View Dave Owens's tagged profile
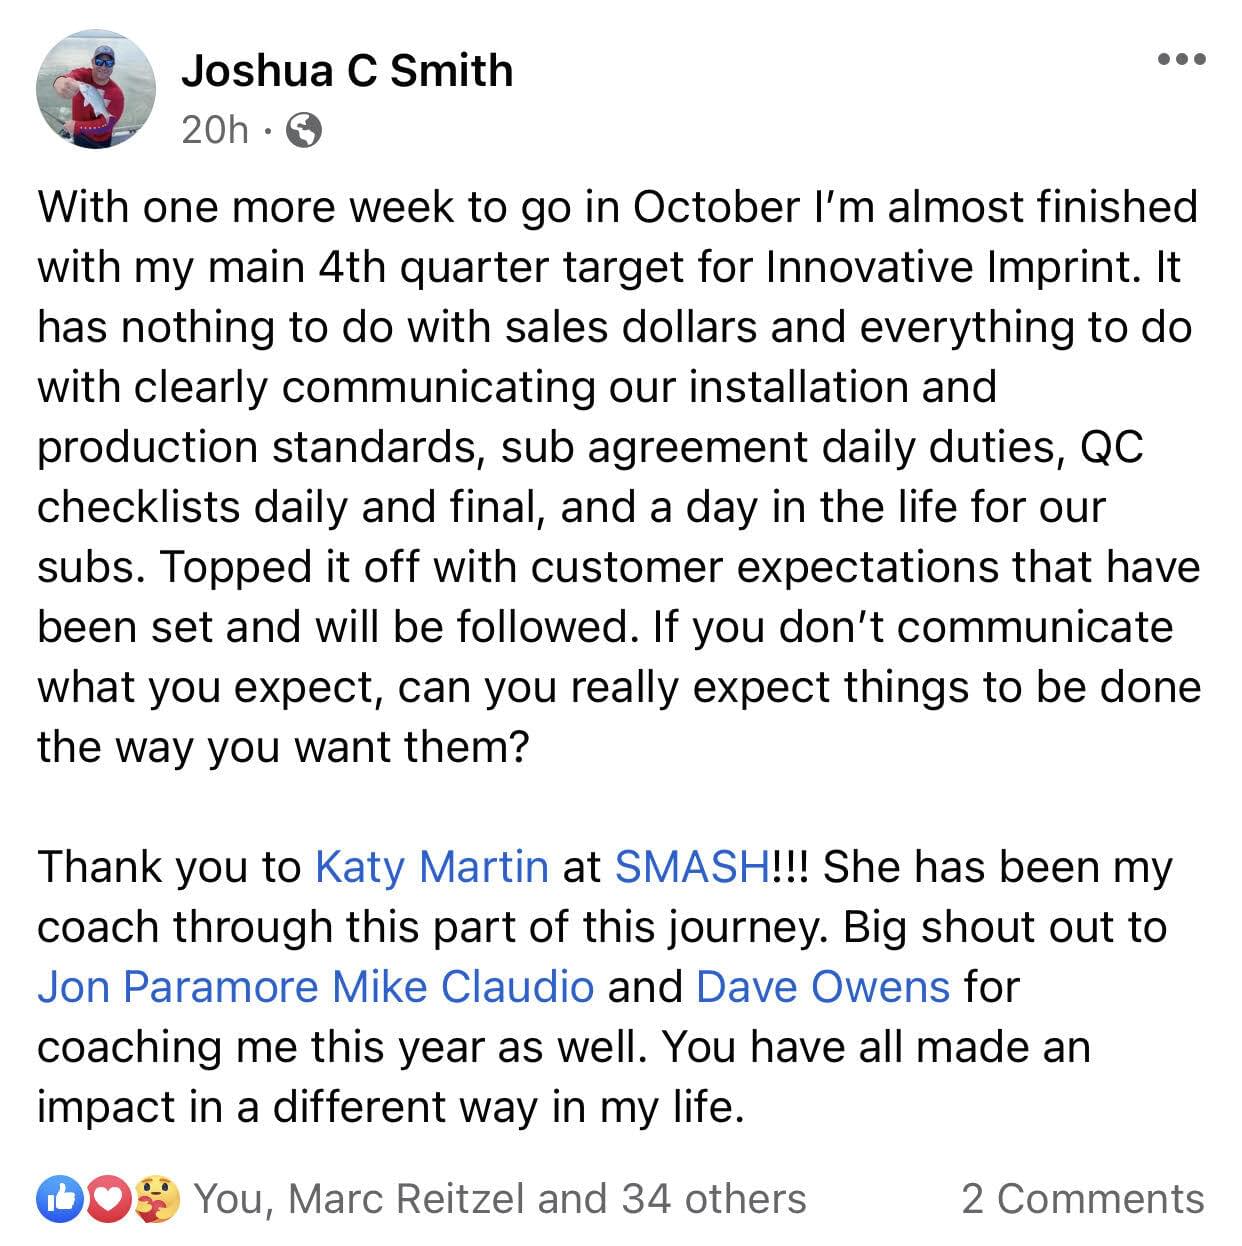 (822, 987)
